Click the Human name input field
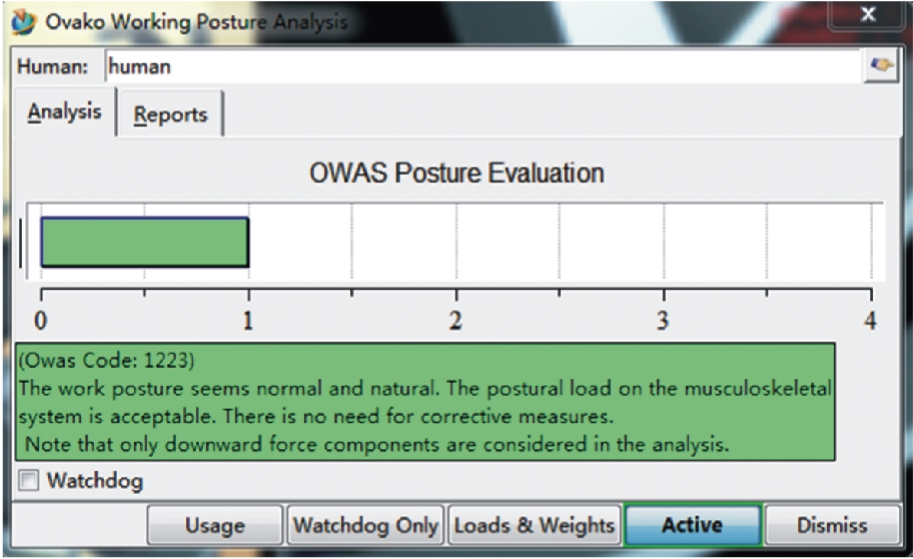Image resolution: width=913 pixels, height=559 pixels. 480,67
